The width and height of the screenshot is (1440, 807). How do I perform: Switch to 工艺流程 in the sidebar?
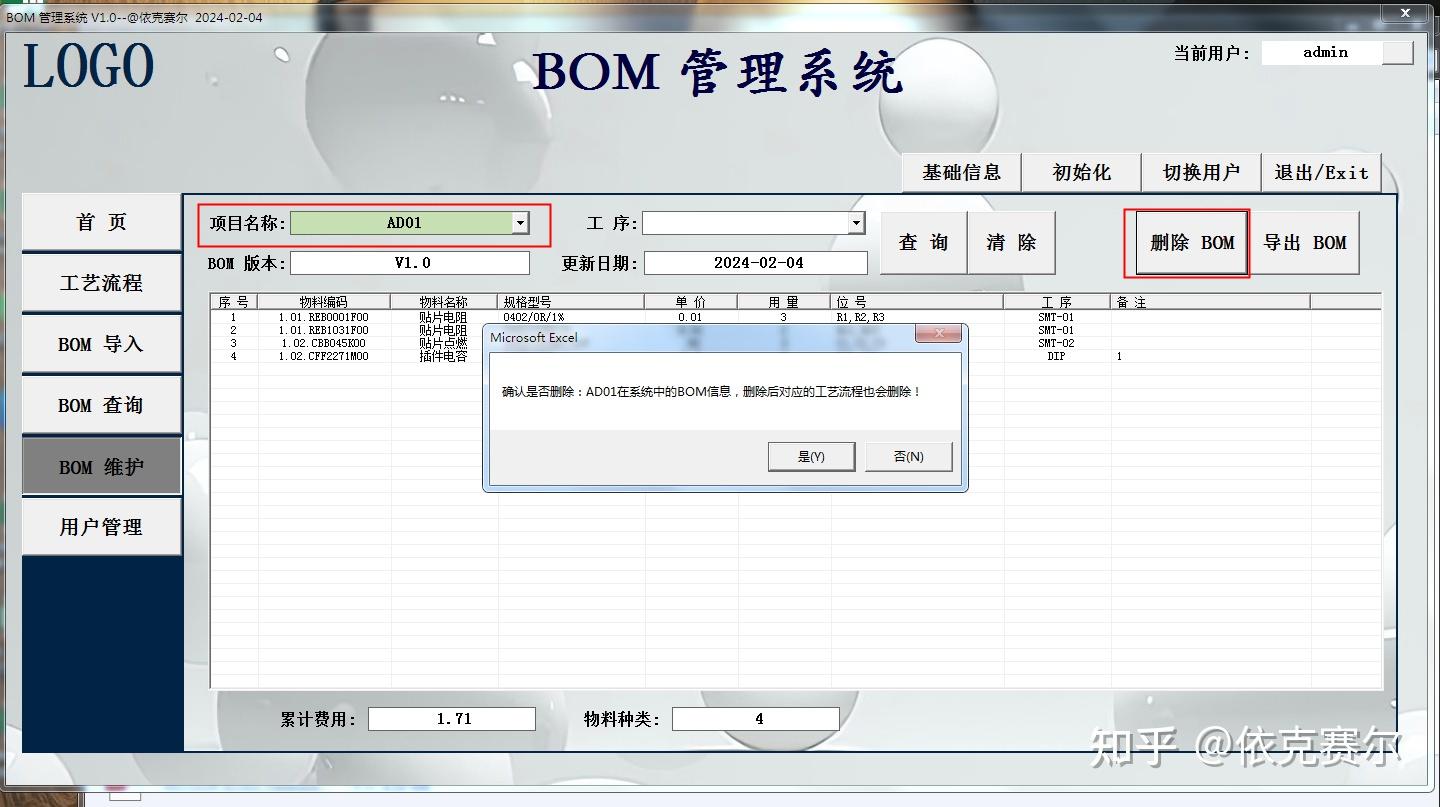pos(100,282)
